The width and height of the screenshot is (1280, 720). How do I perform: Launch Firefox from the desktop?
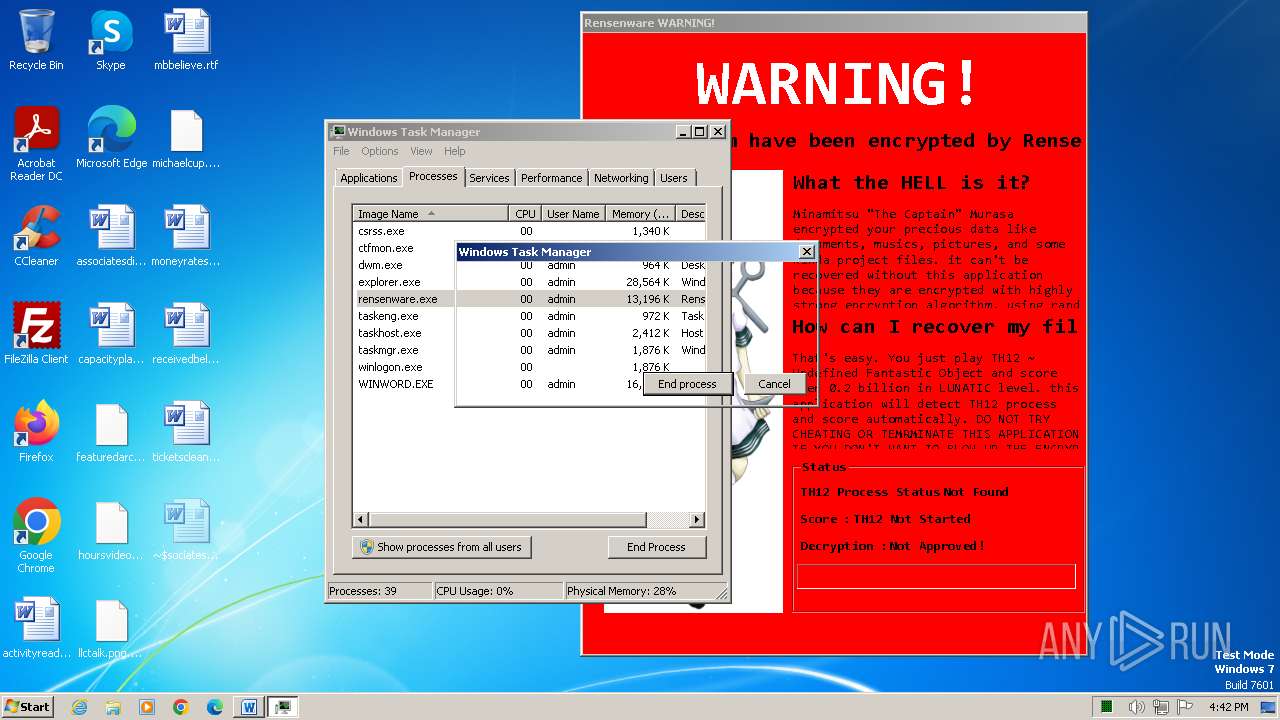pyautogui.click(x=36, y=432)
